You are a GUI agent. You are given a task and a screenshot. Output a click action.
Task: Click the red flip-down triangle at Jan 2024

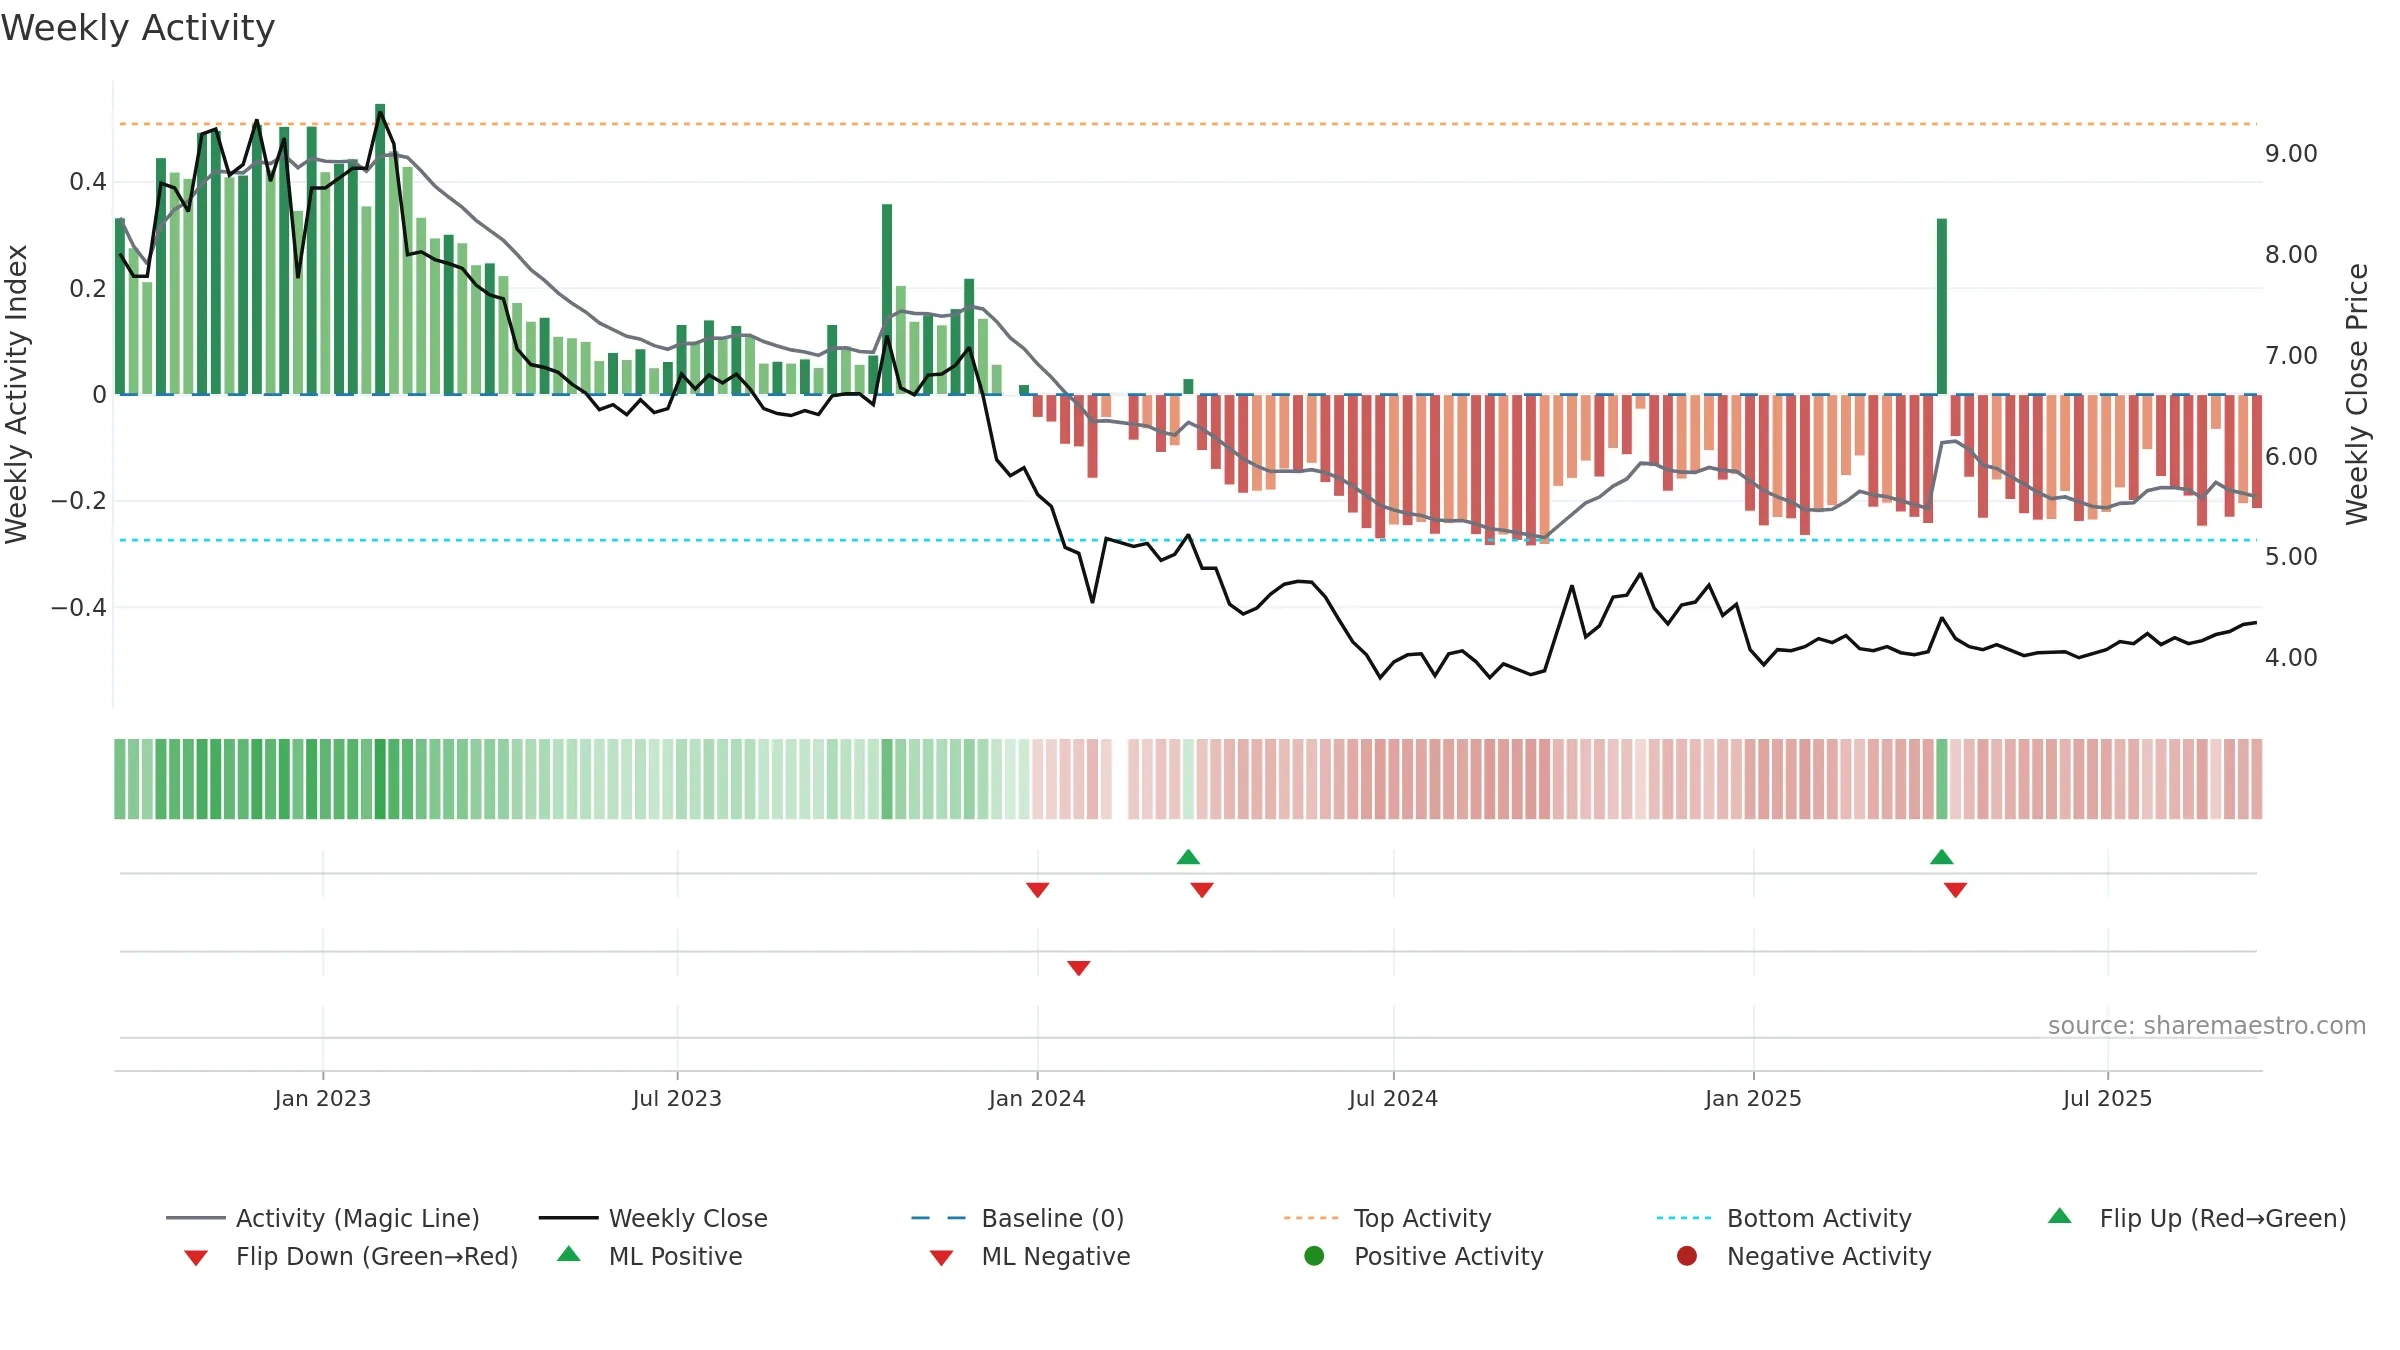[1037, 890]
